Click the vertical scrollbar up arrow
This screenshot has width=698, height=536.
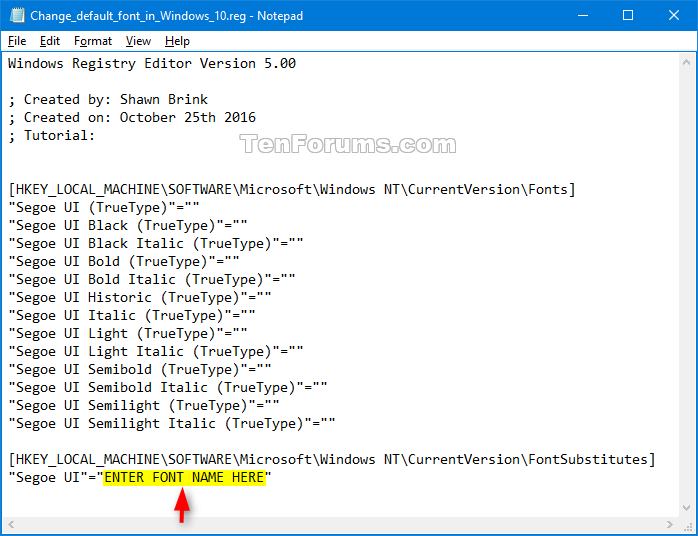point(686,63)
